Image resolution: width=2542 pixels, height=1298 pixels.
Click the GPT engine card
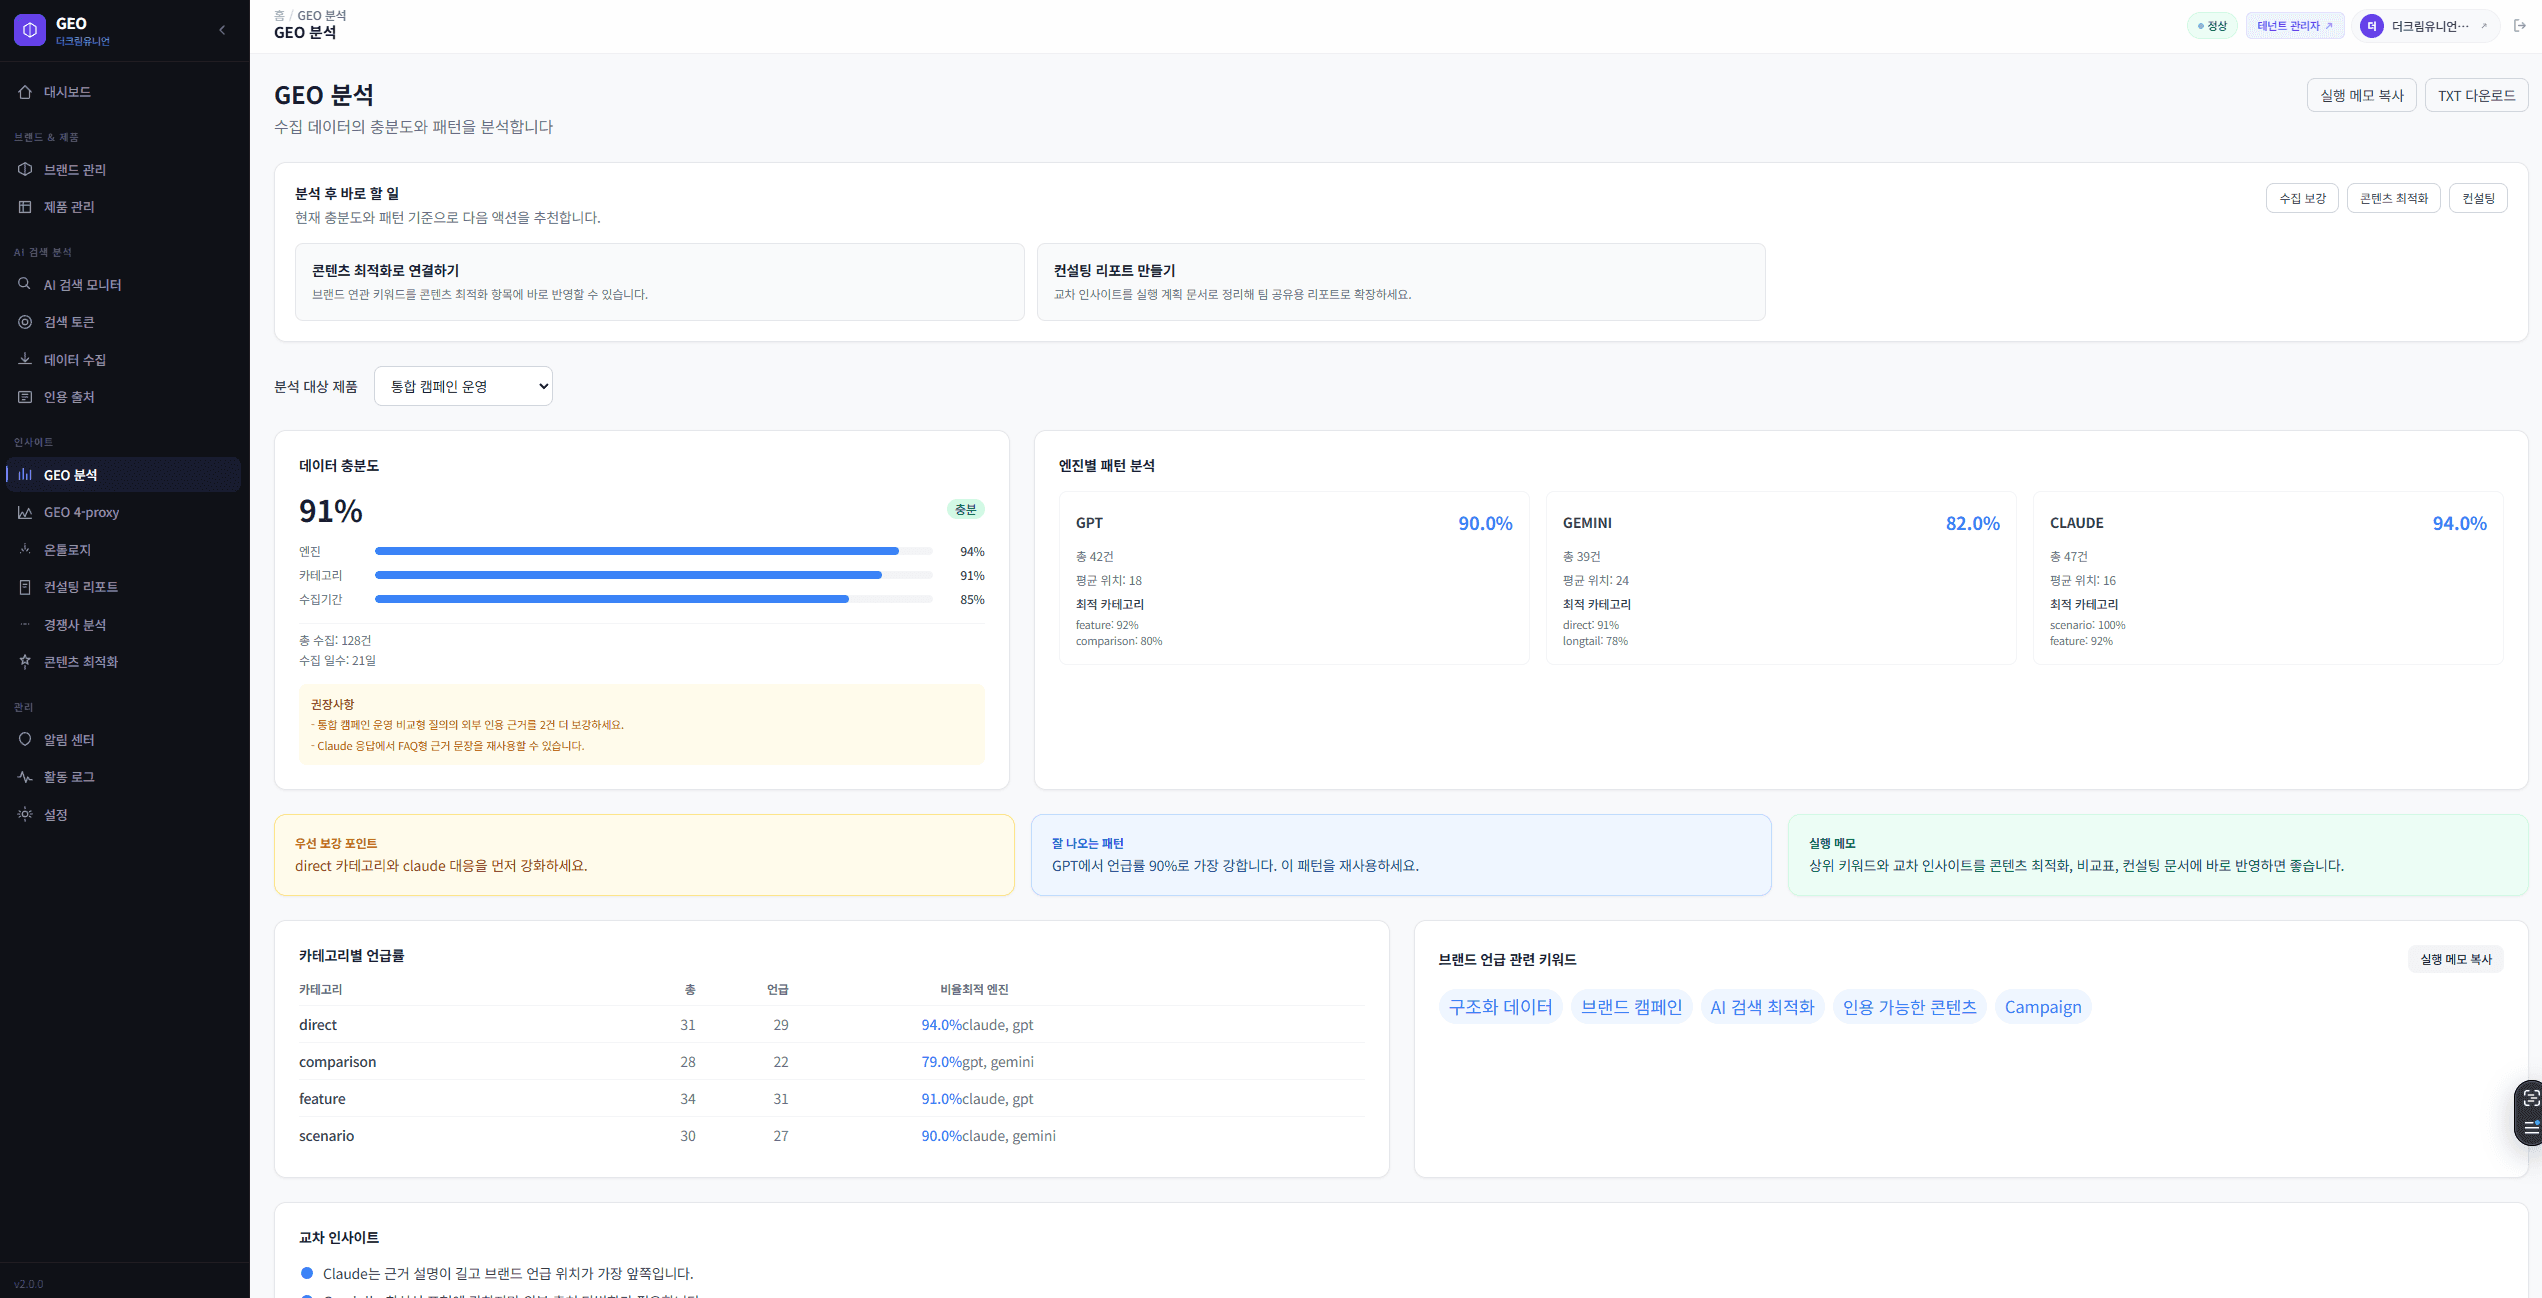[x=1294, y=578]
